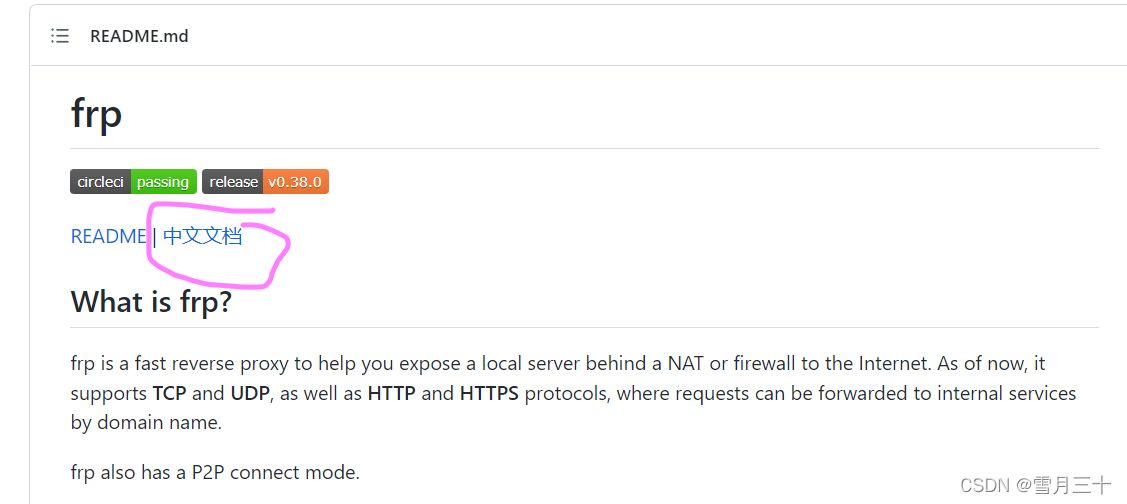Click the bold UDP protocol word
Viewport: 1127px width, 504px height.
pos(250,393)
